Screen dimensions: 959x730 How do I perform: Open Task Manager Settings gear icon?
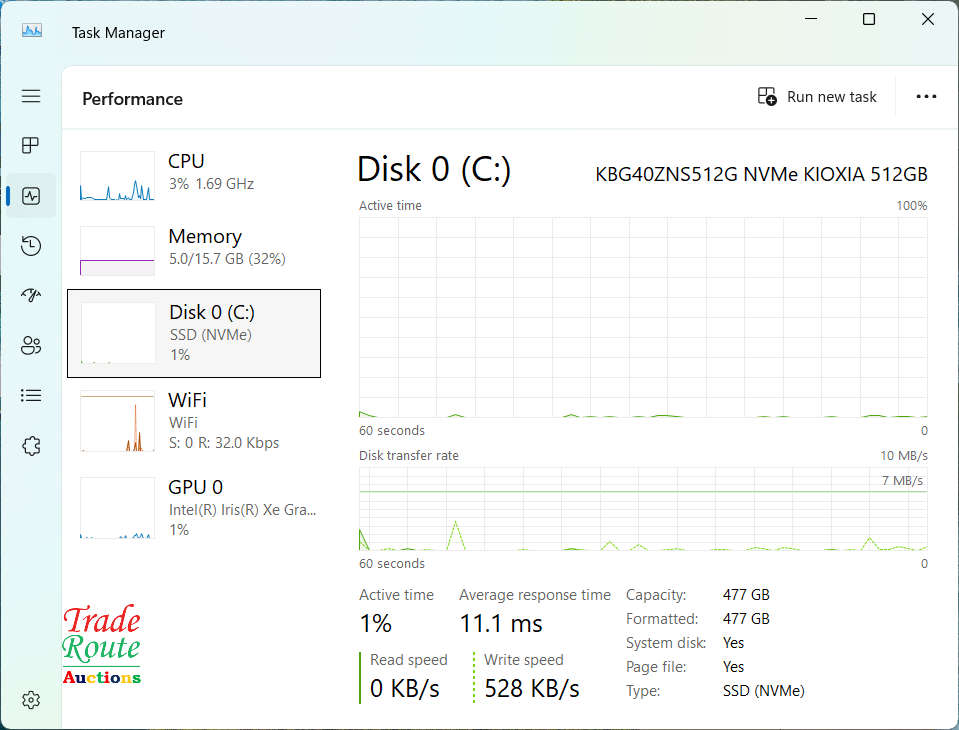click(x=31, y=700)
